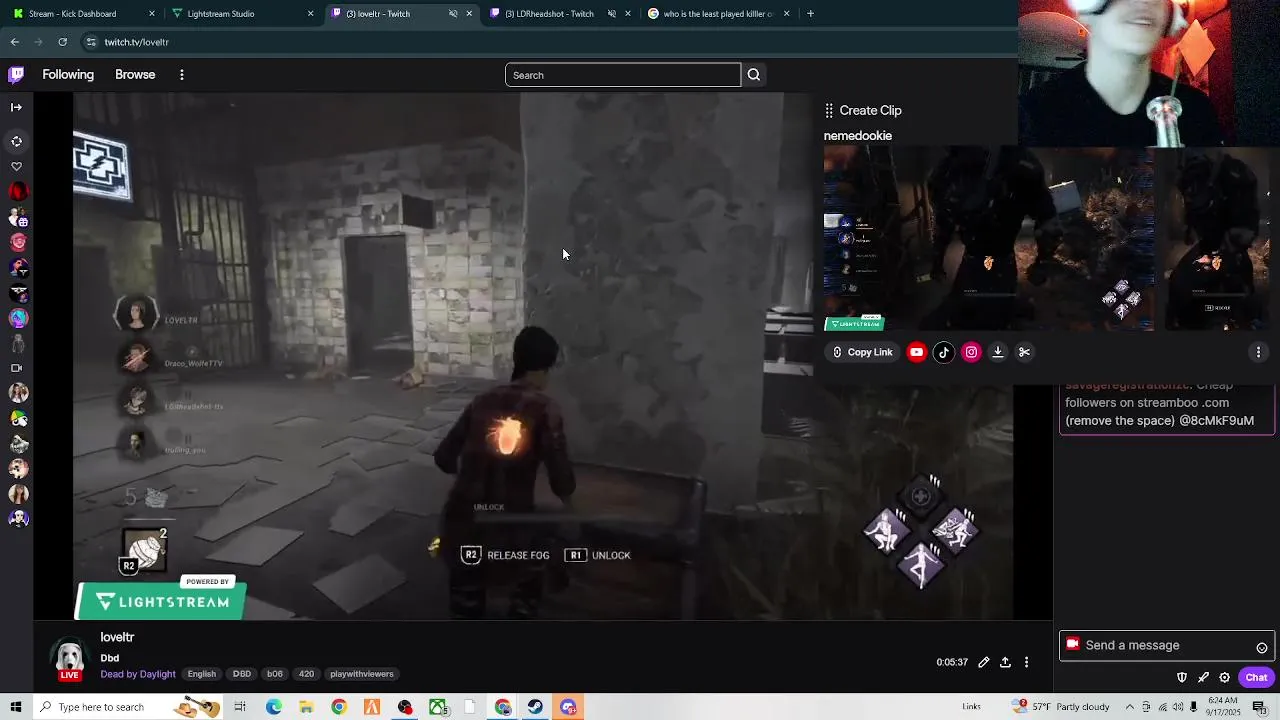Click the DBD tag
Viewport: 1280px width, 720px height.
[x=242, y=674]
